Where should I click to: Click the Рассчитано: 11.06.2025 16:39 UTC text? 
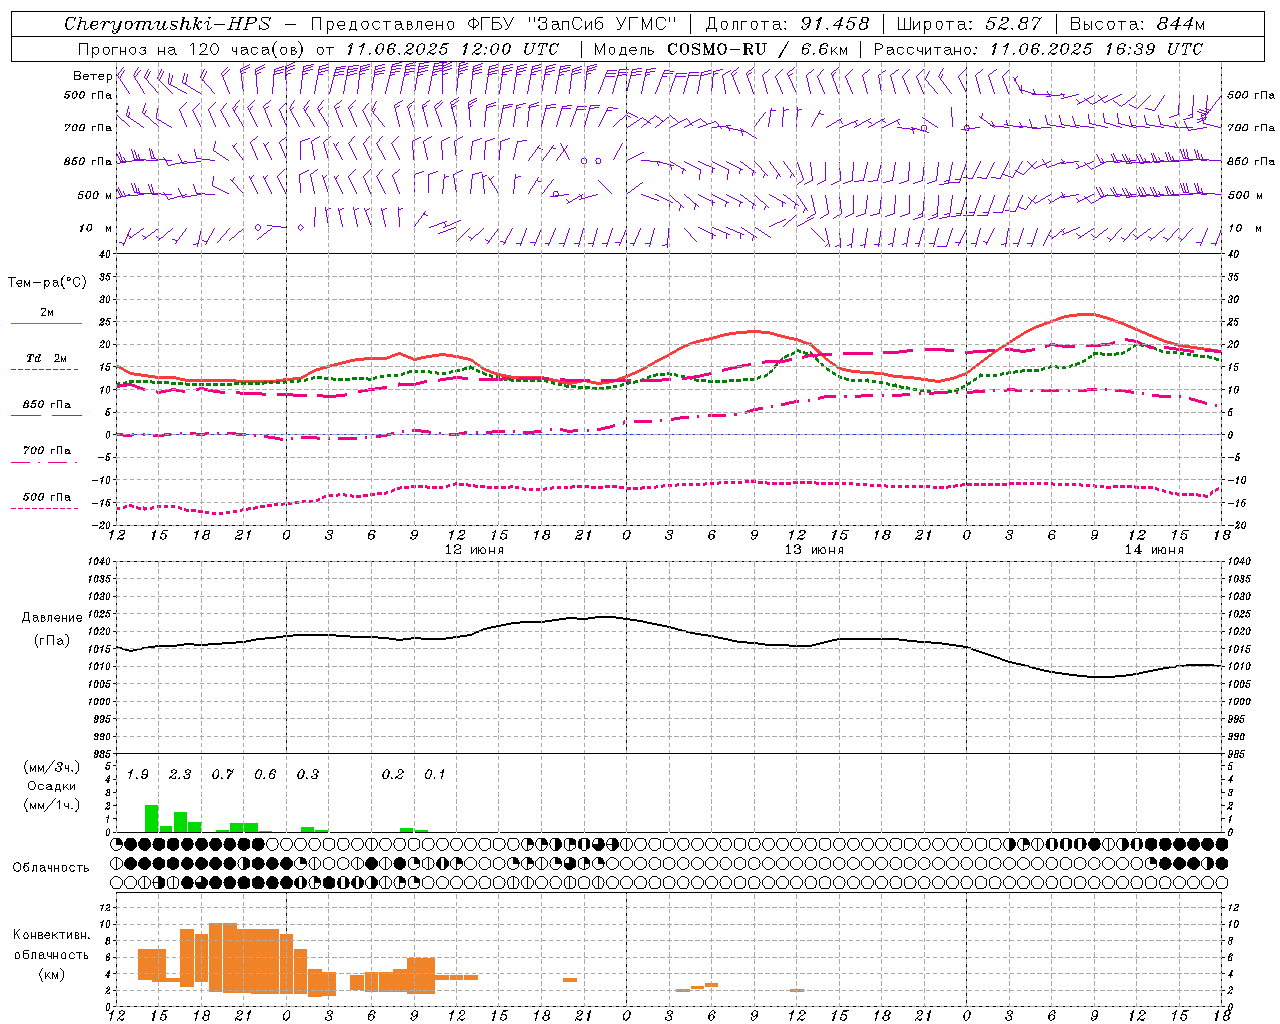point(1038,49)
